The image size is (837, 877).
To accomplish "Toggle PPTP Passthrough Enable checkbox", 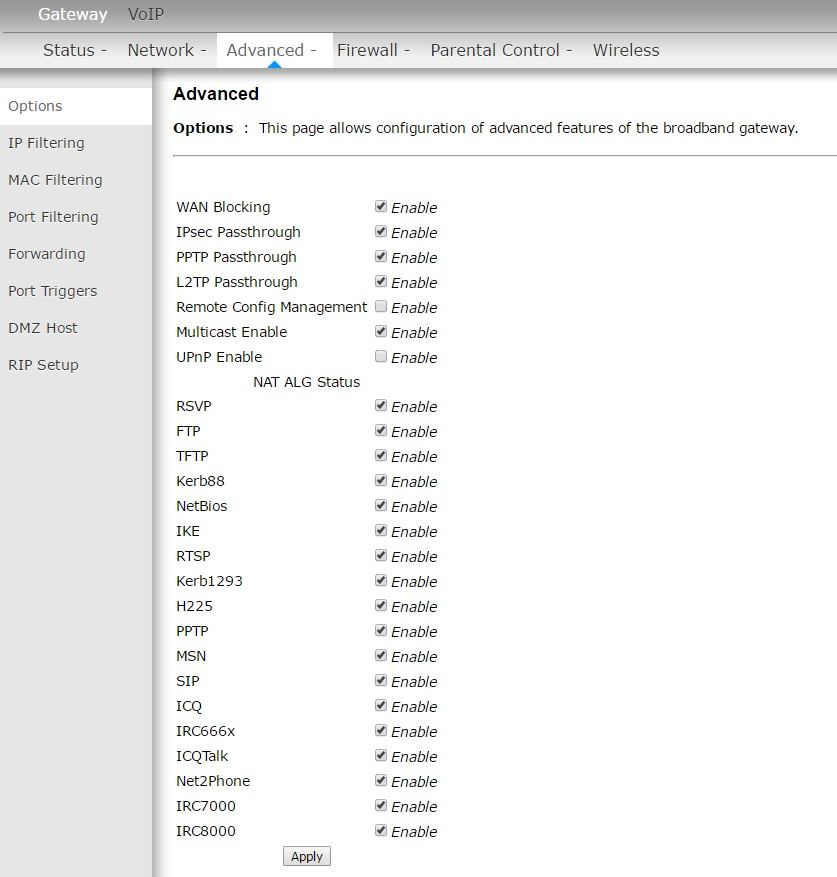I will tap(381, 257).
